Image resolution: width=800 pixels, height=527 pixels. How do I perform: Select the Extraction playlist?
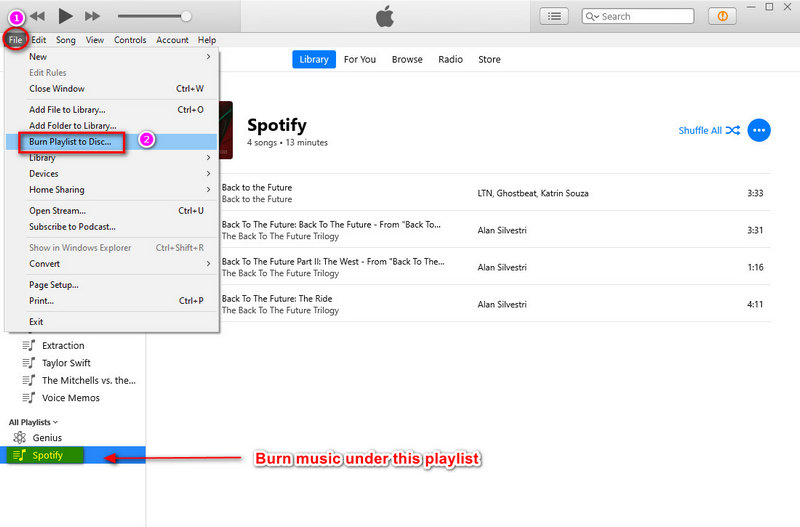tap(72, 345)
